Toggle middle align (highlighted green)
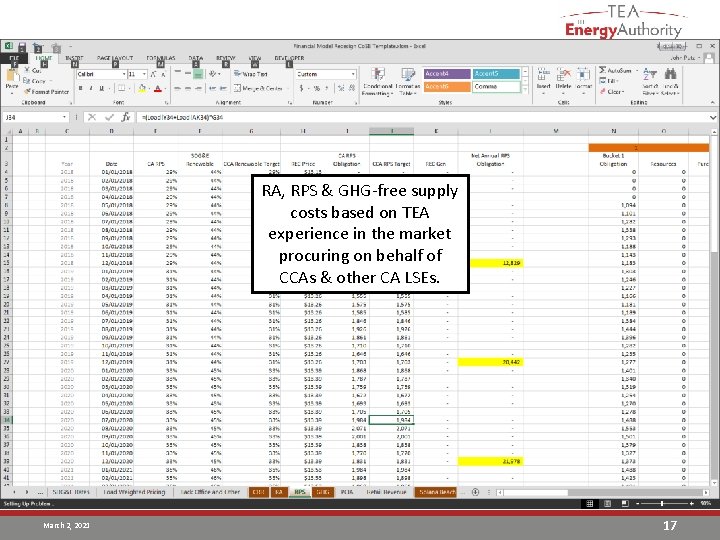 click(198, 73)
